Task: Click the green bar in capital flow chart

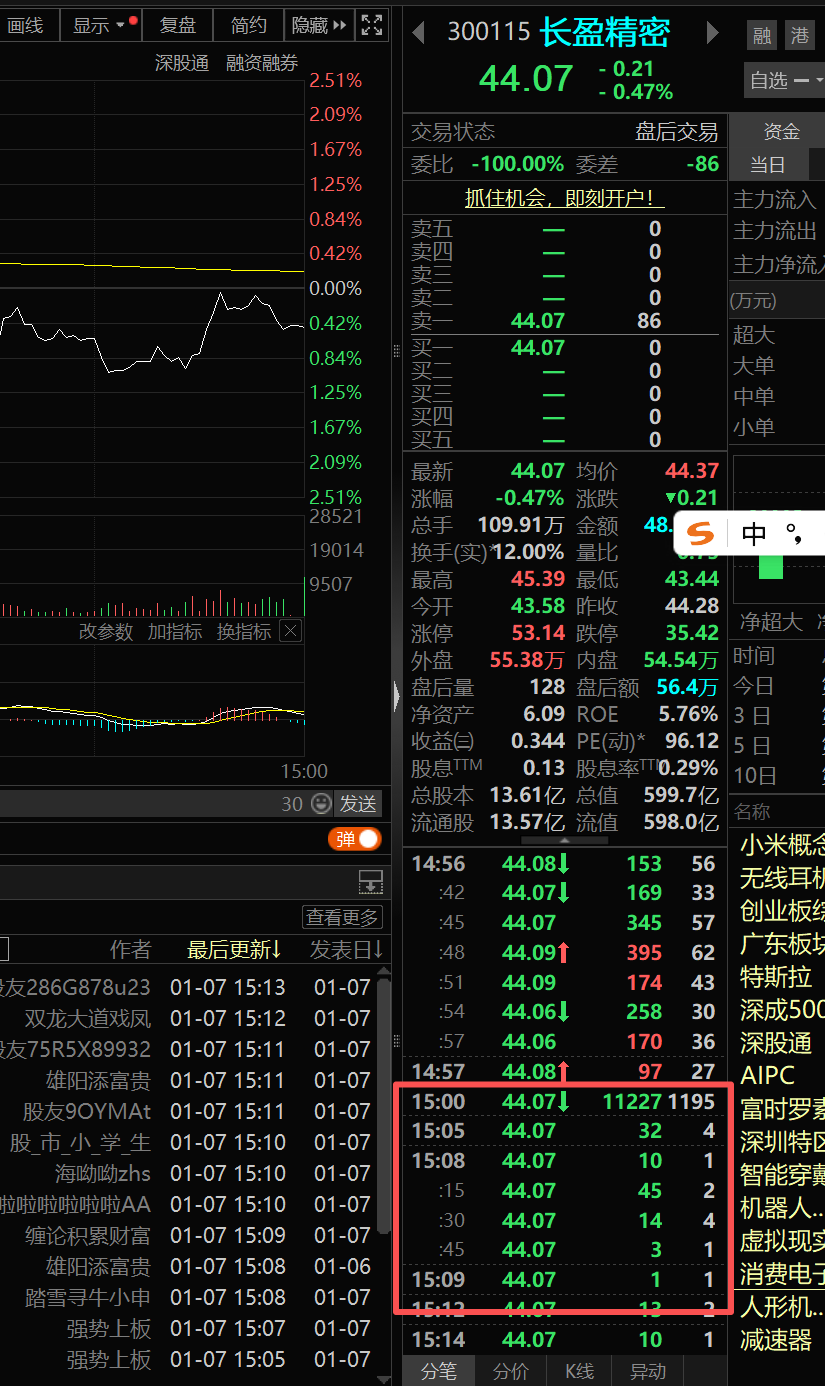Action: [771, 567]
